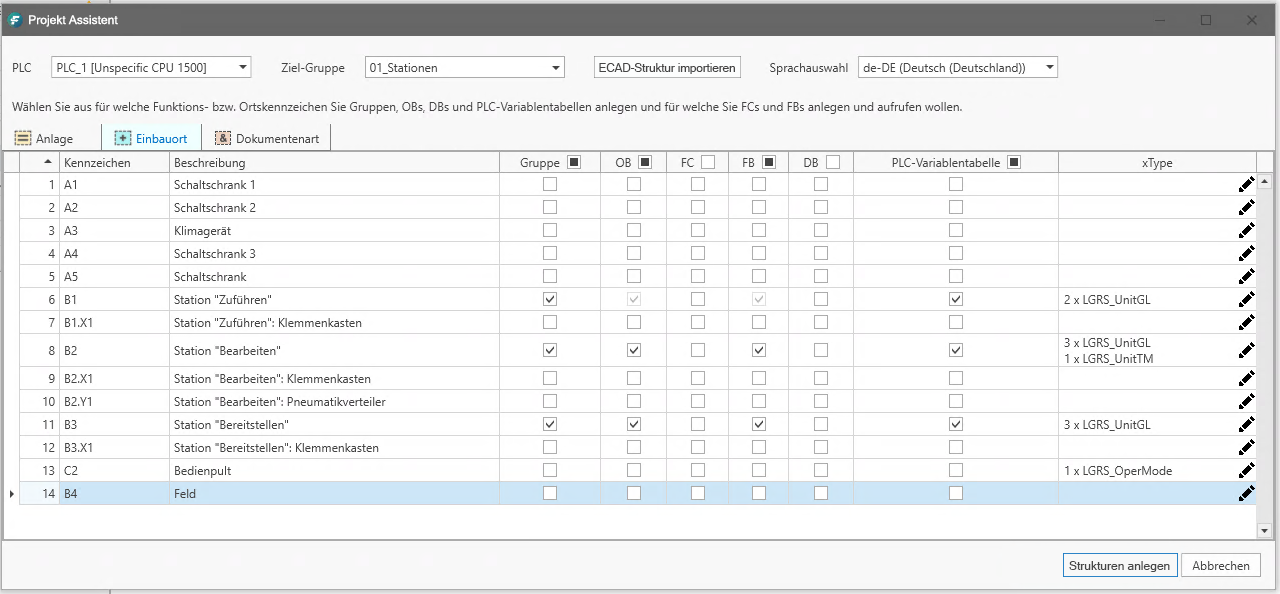Open the Sprachauswahl language dropdown

pos(1049,67)
